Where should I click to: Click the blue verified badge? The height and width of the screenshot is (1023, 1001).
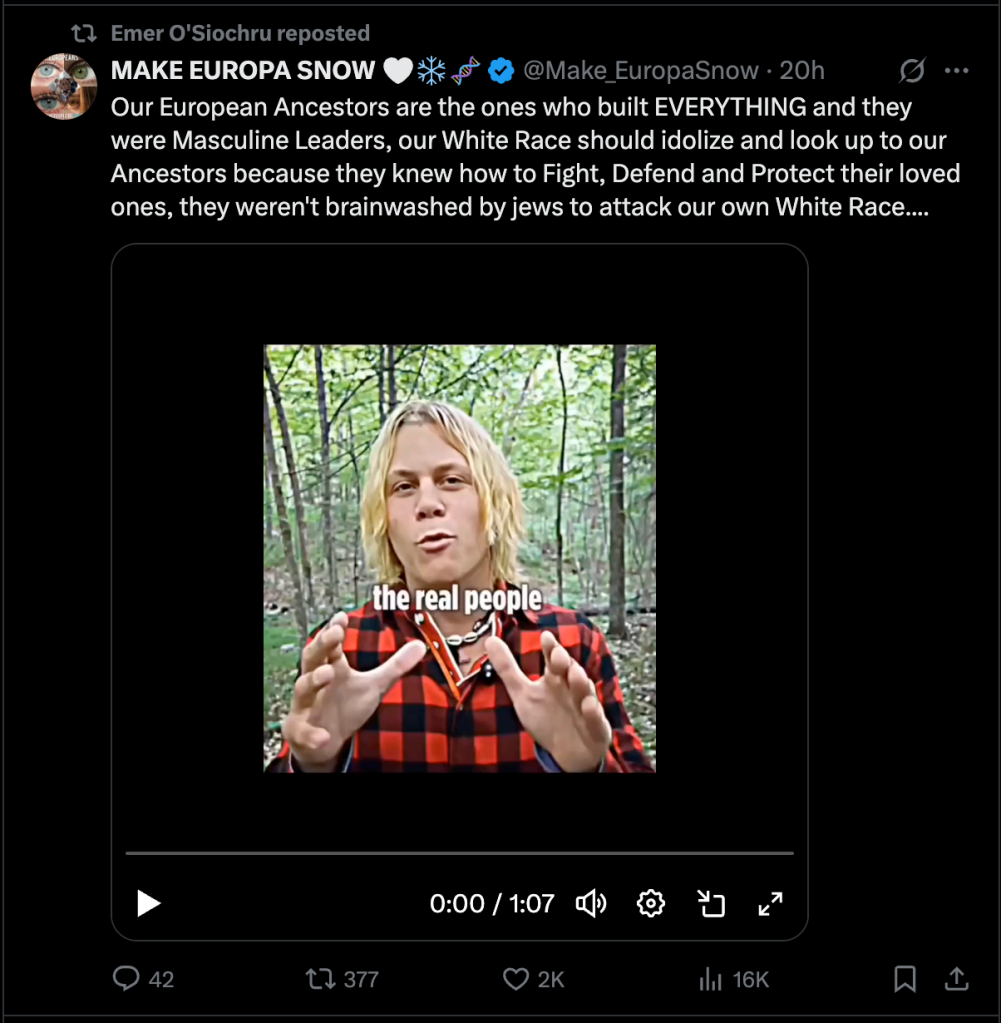tap(502, 70)
